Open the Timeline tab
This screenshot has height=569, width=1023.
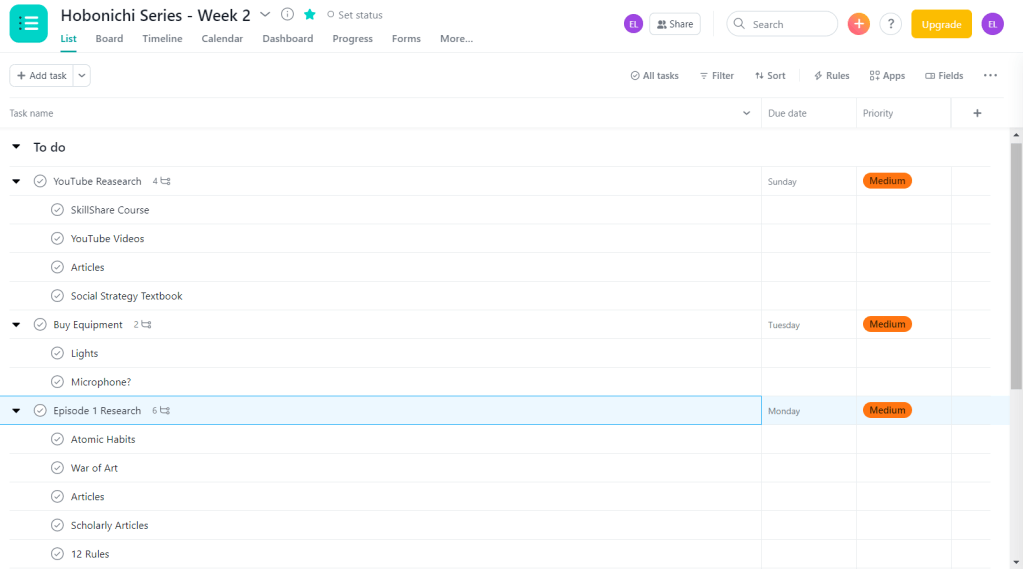pos(162,39)
